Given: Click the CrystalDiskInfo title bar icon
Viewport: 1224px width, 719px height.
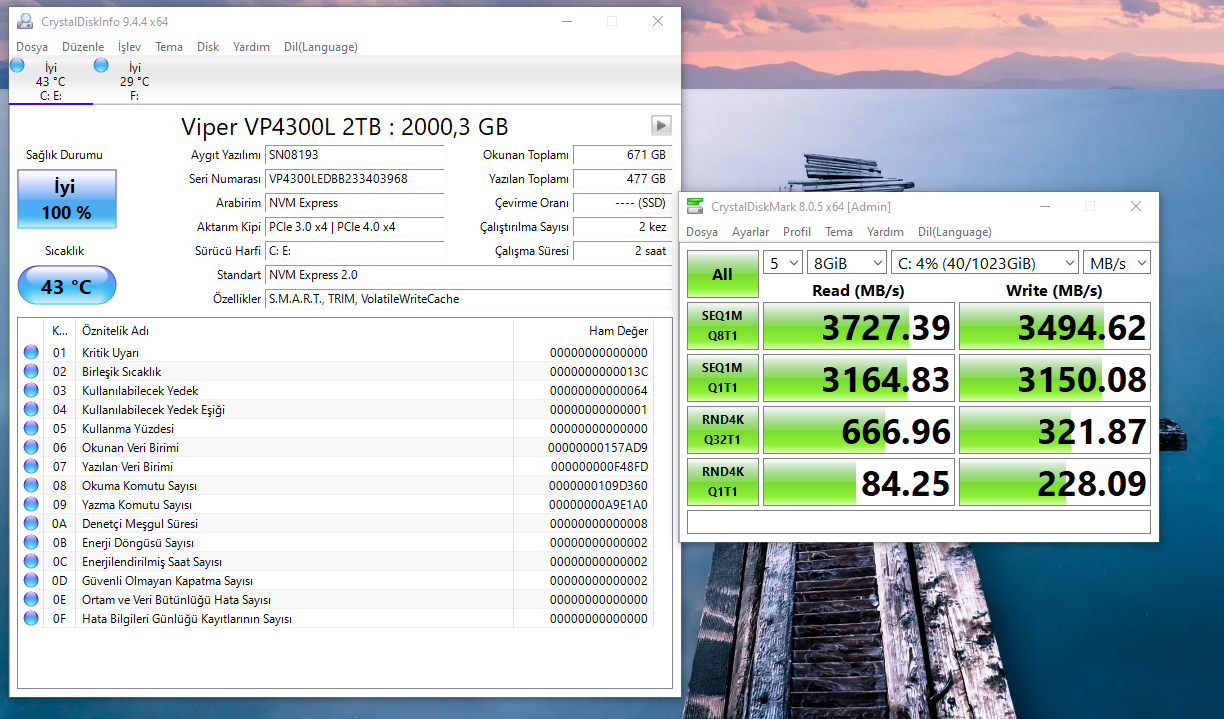Looking at the screenshot, I should (x=24, y=21).
